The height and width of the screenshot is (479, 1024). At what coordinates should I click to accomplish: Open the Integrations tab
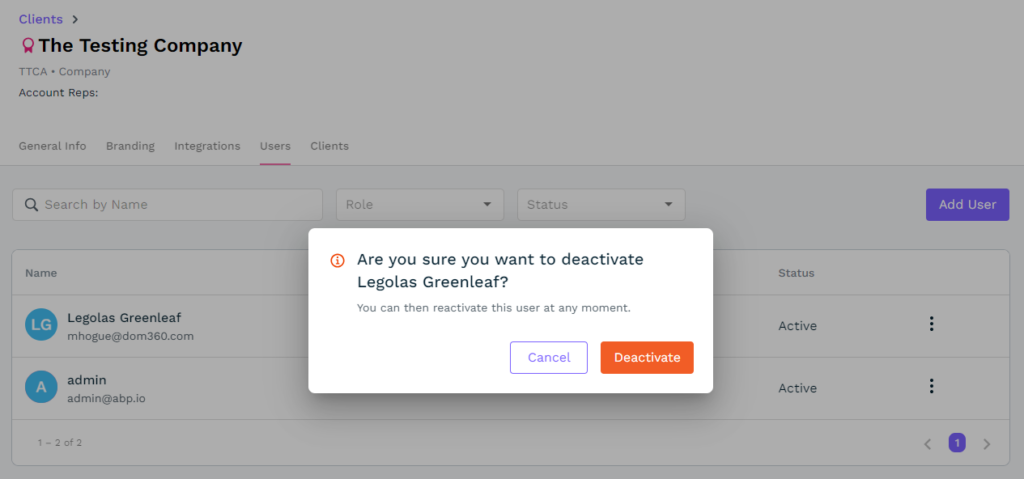pos(207,146)
